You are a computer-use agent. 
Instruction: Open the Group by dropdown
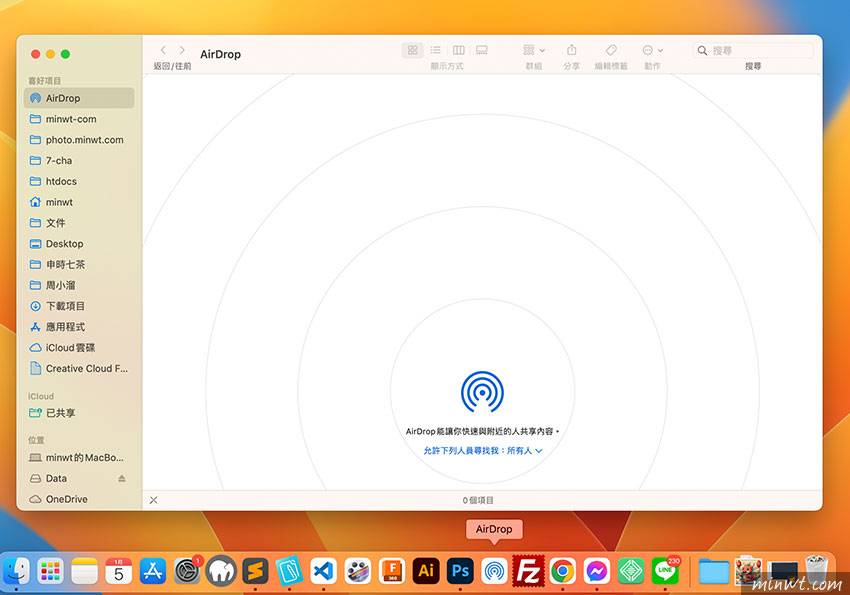tap(534, 50)
